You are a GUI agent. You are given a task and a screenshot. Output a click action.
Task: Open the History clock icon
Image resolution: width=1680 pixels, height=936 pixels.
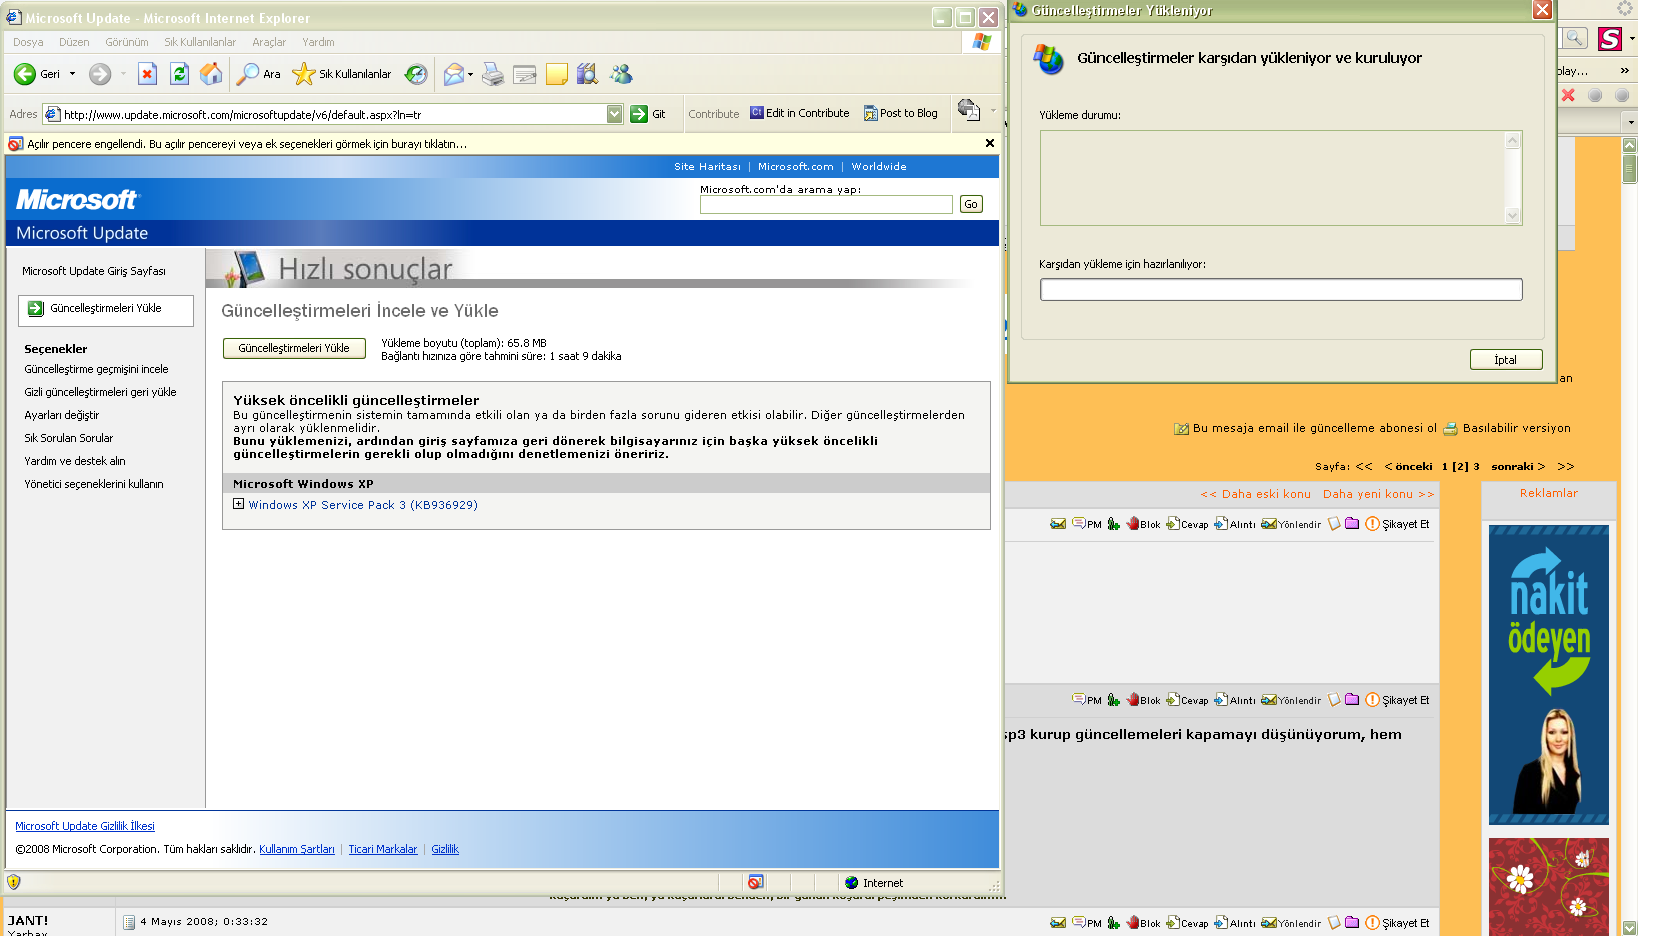(x=416, y=74)
